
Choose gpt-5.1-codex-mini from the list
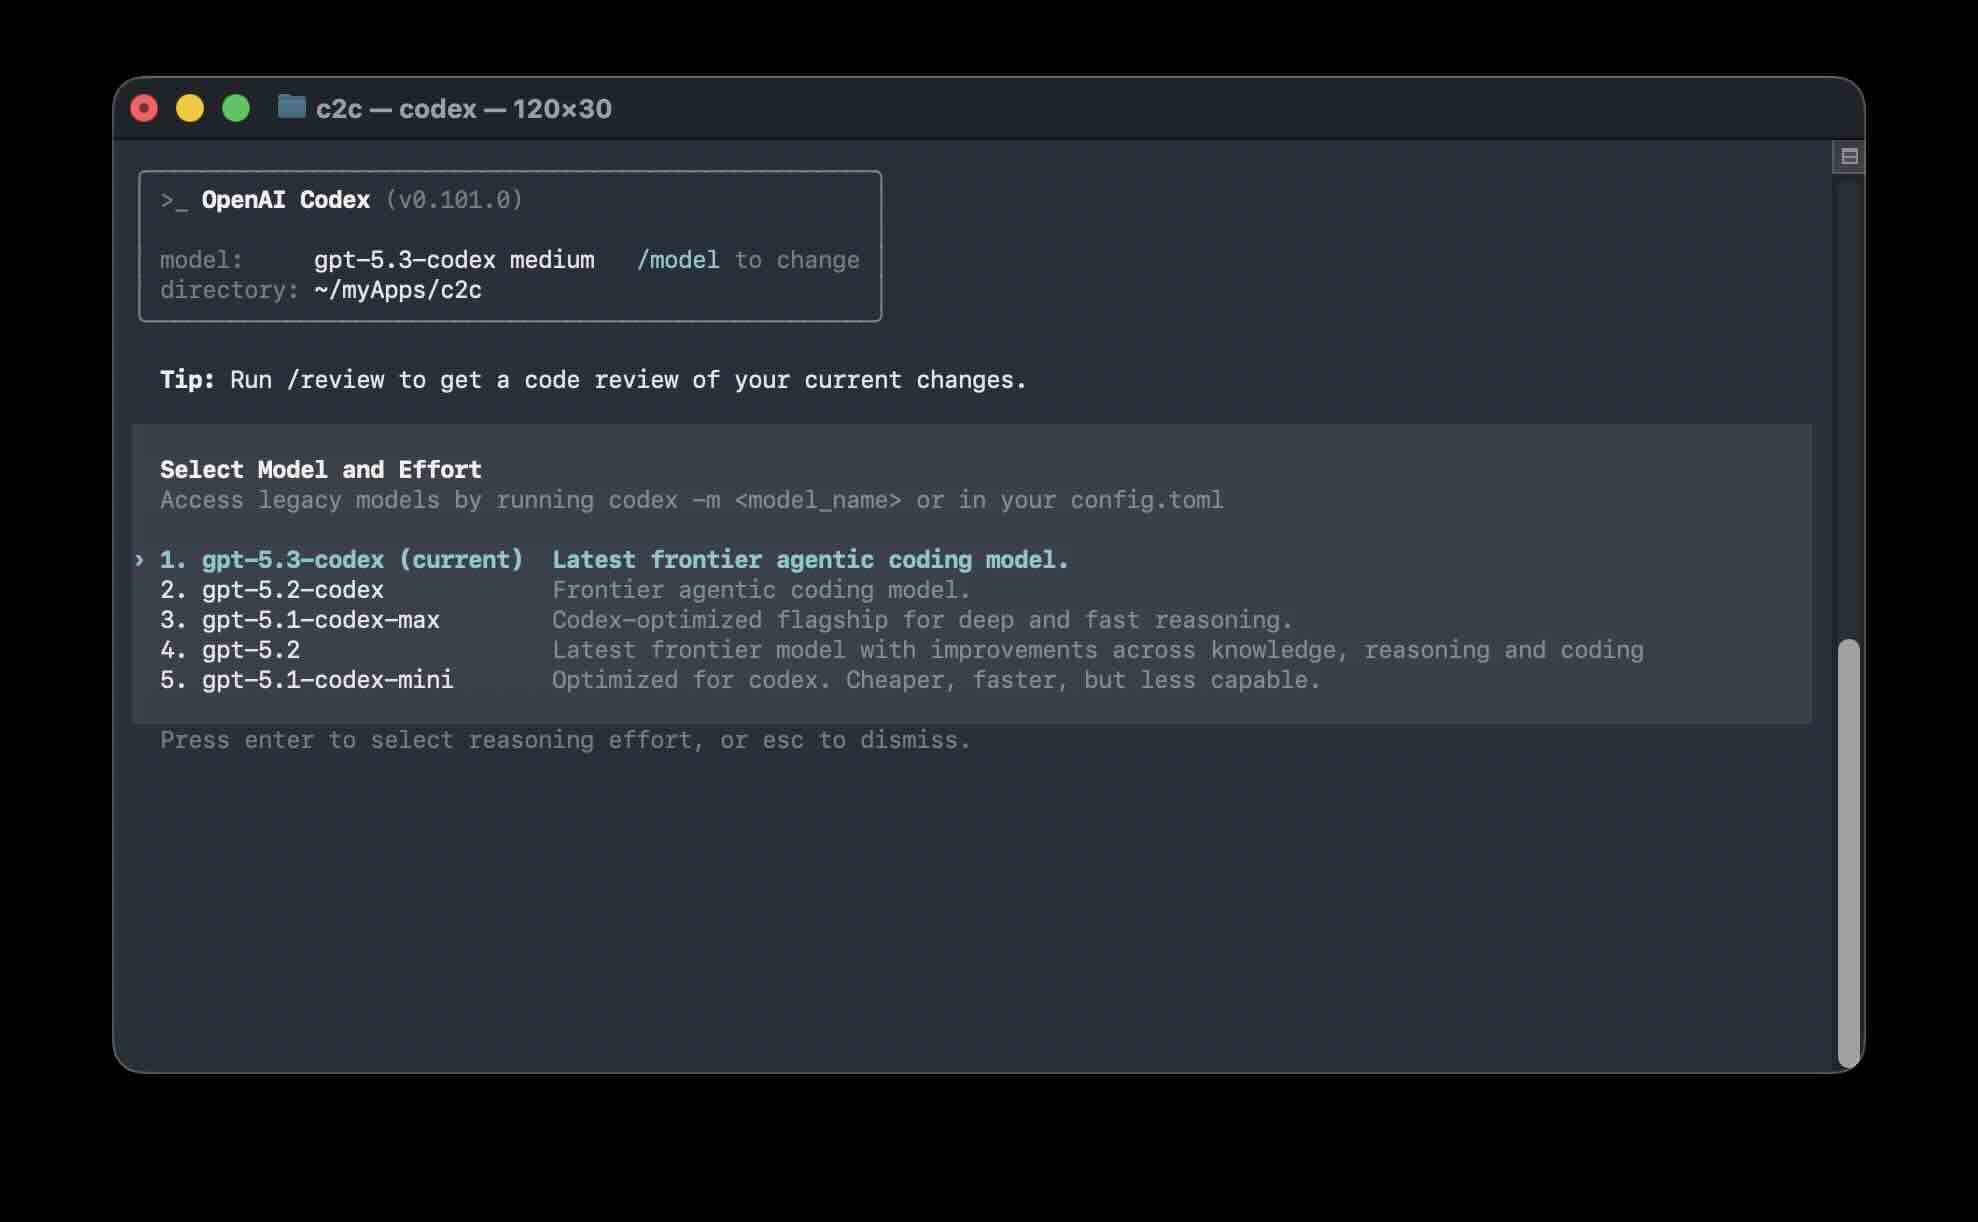coord(307,680)
